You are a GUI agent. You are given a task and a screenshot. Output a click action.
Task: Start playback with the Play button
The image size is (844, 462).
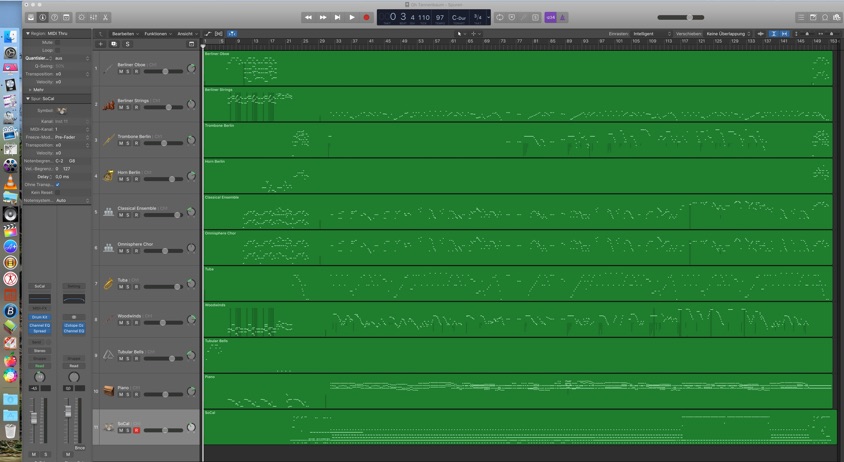(352, 17)
